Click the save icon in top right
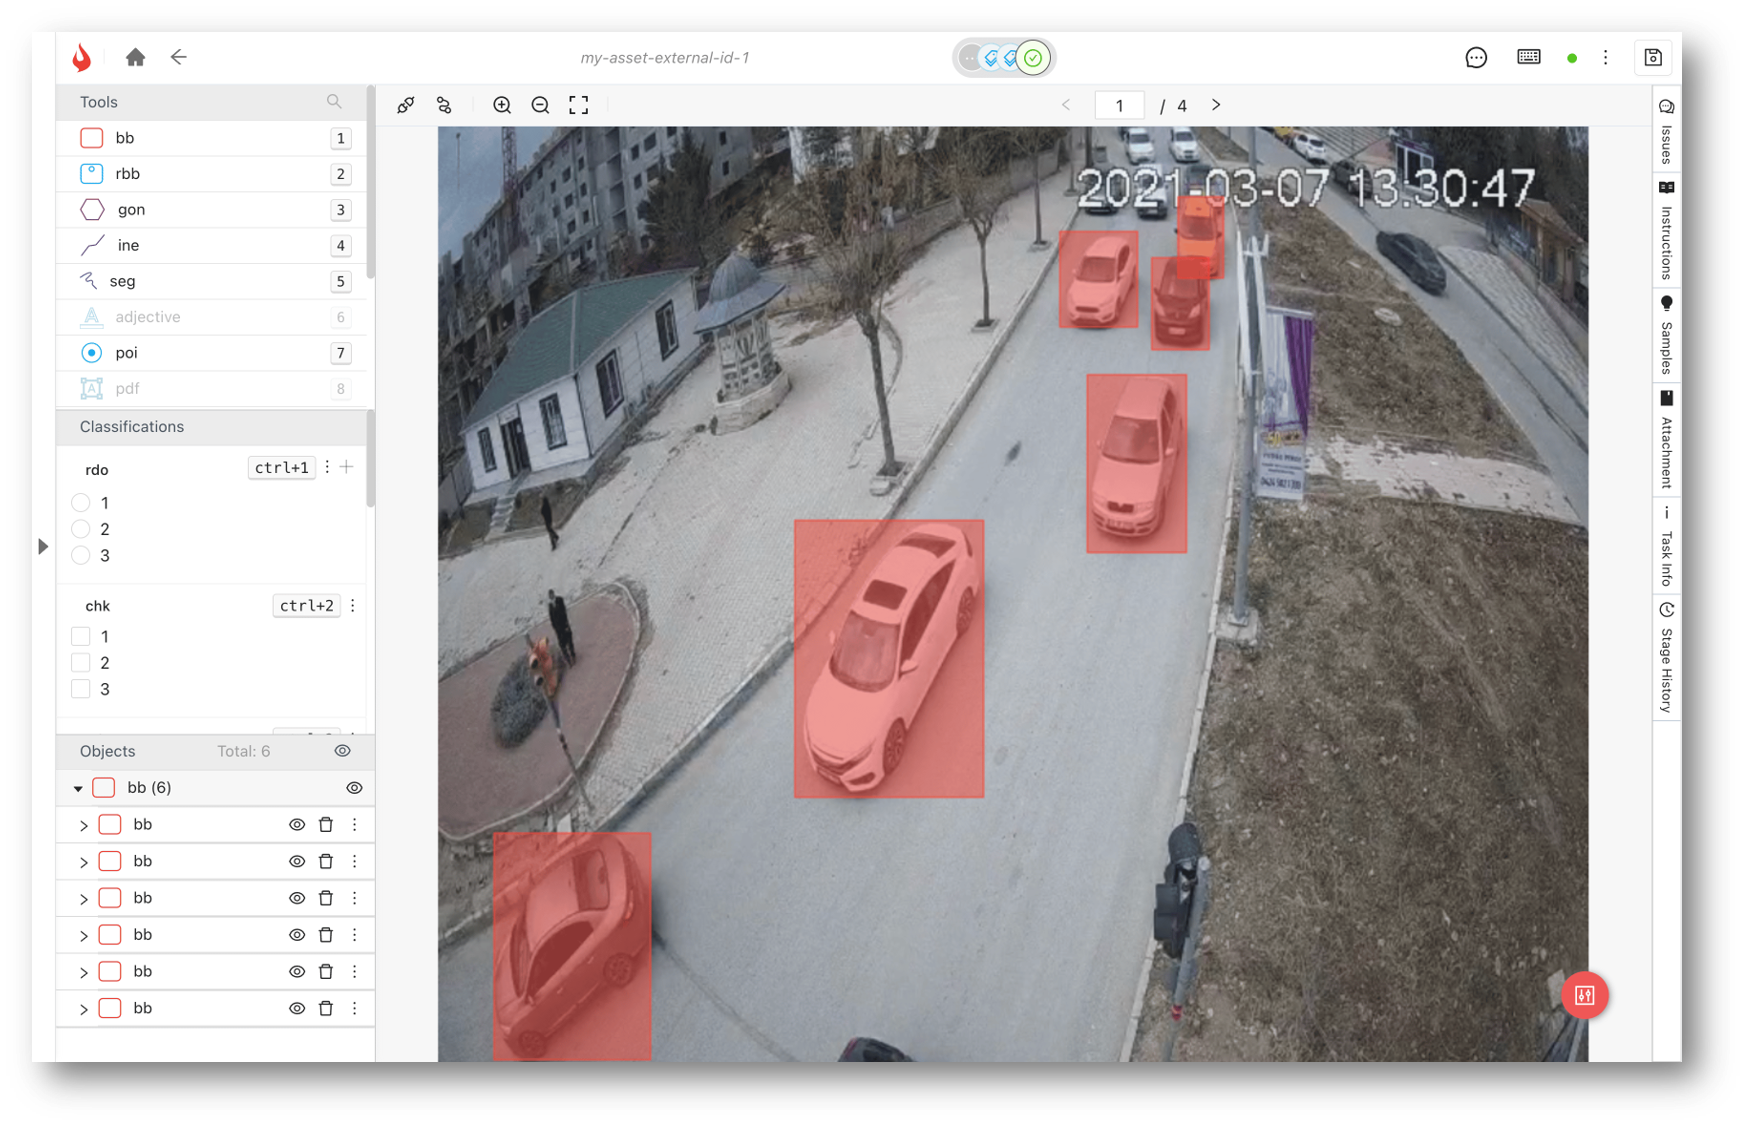The width and height of the screenshot is (1747, 1127). (x=1652, y=57)
